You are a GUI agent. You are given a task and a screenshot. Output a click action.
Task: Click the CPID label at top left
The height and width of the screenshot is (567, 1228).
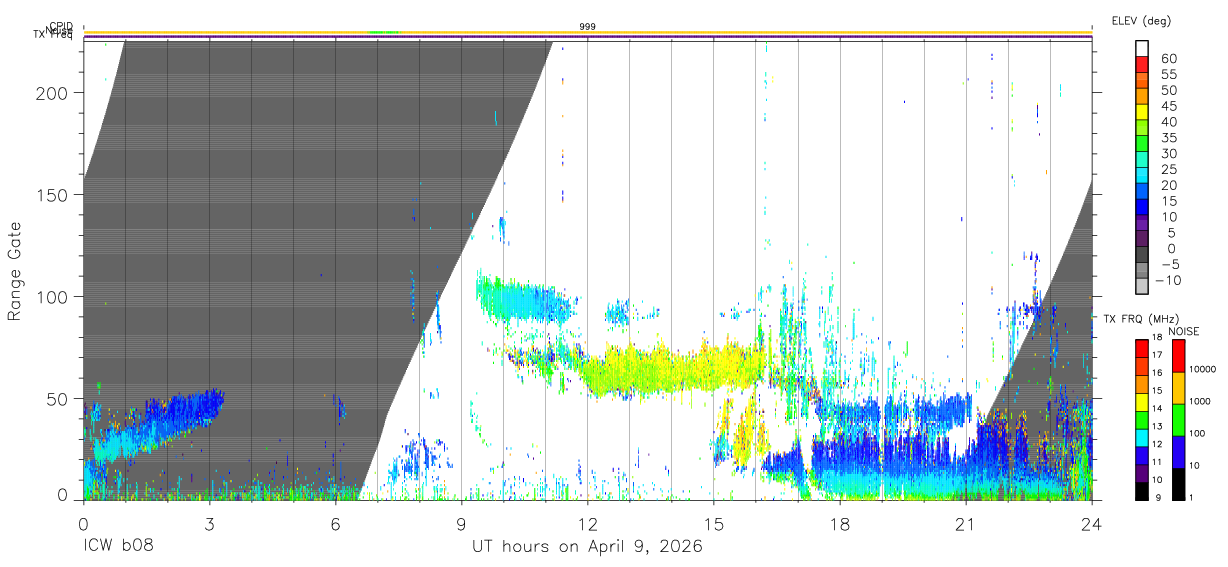pyautogui.click(x=61, y=26)
